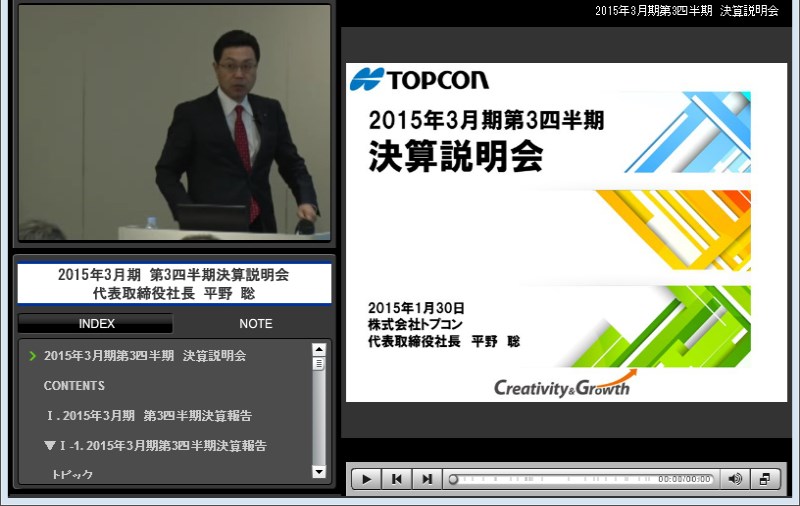Image resolution: width=800 pixels, height=506 pixels.
Task: Click the slide date 2015年1月30日
Action: pos(416,308)
